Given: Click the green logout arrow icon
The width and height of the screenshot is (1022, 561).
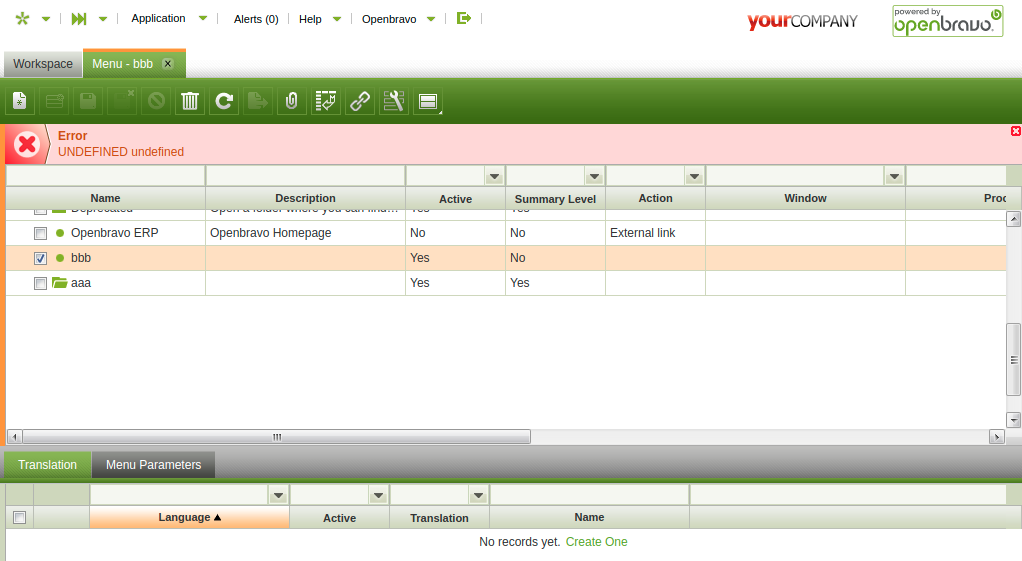Looking at the screenshot, I should point(463,18).
